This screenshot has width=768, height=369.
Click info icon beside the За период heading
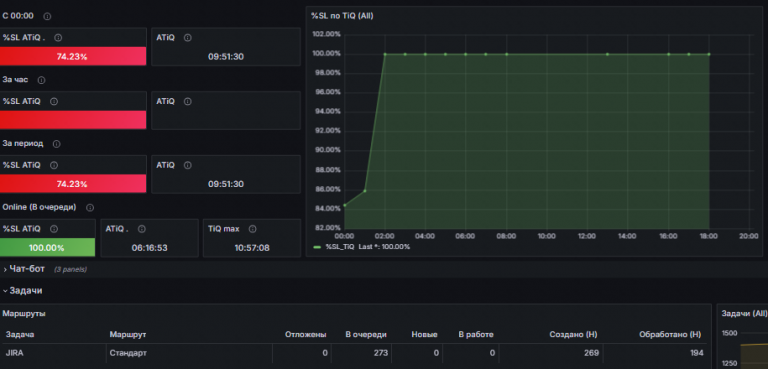[56, 144]
